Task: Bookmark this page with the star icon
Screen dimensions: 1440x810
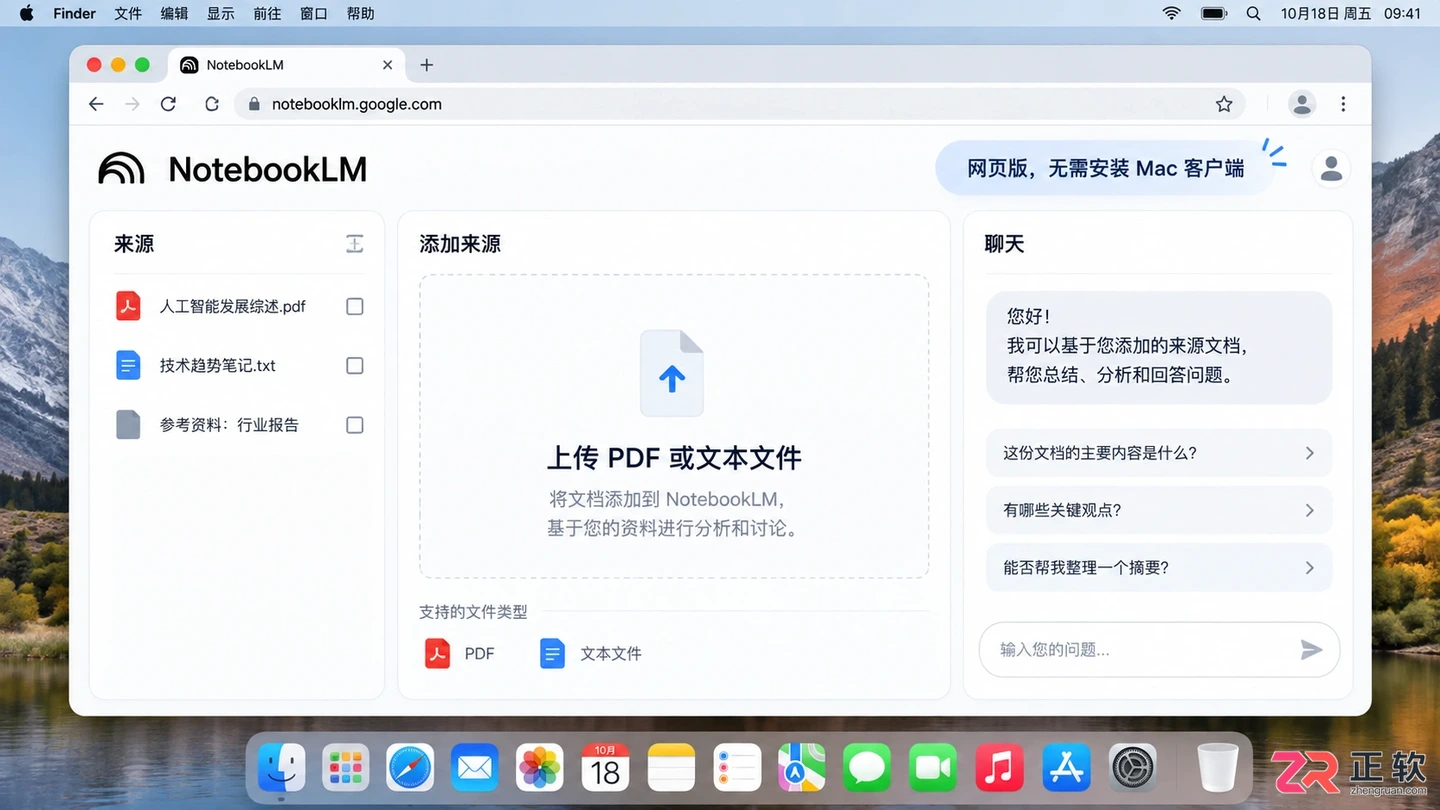Action: (1224, 104)
